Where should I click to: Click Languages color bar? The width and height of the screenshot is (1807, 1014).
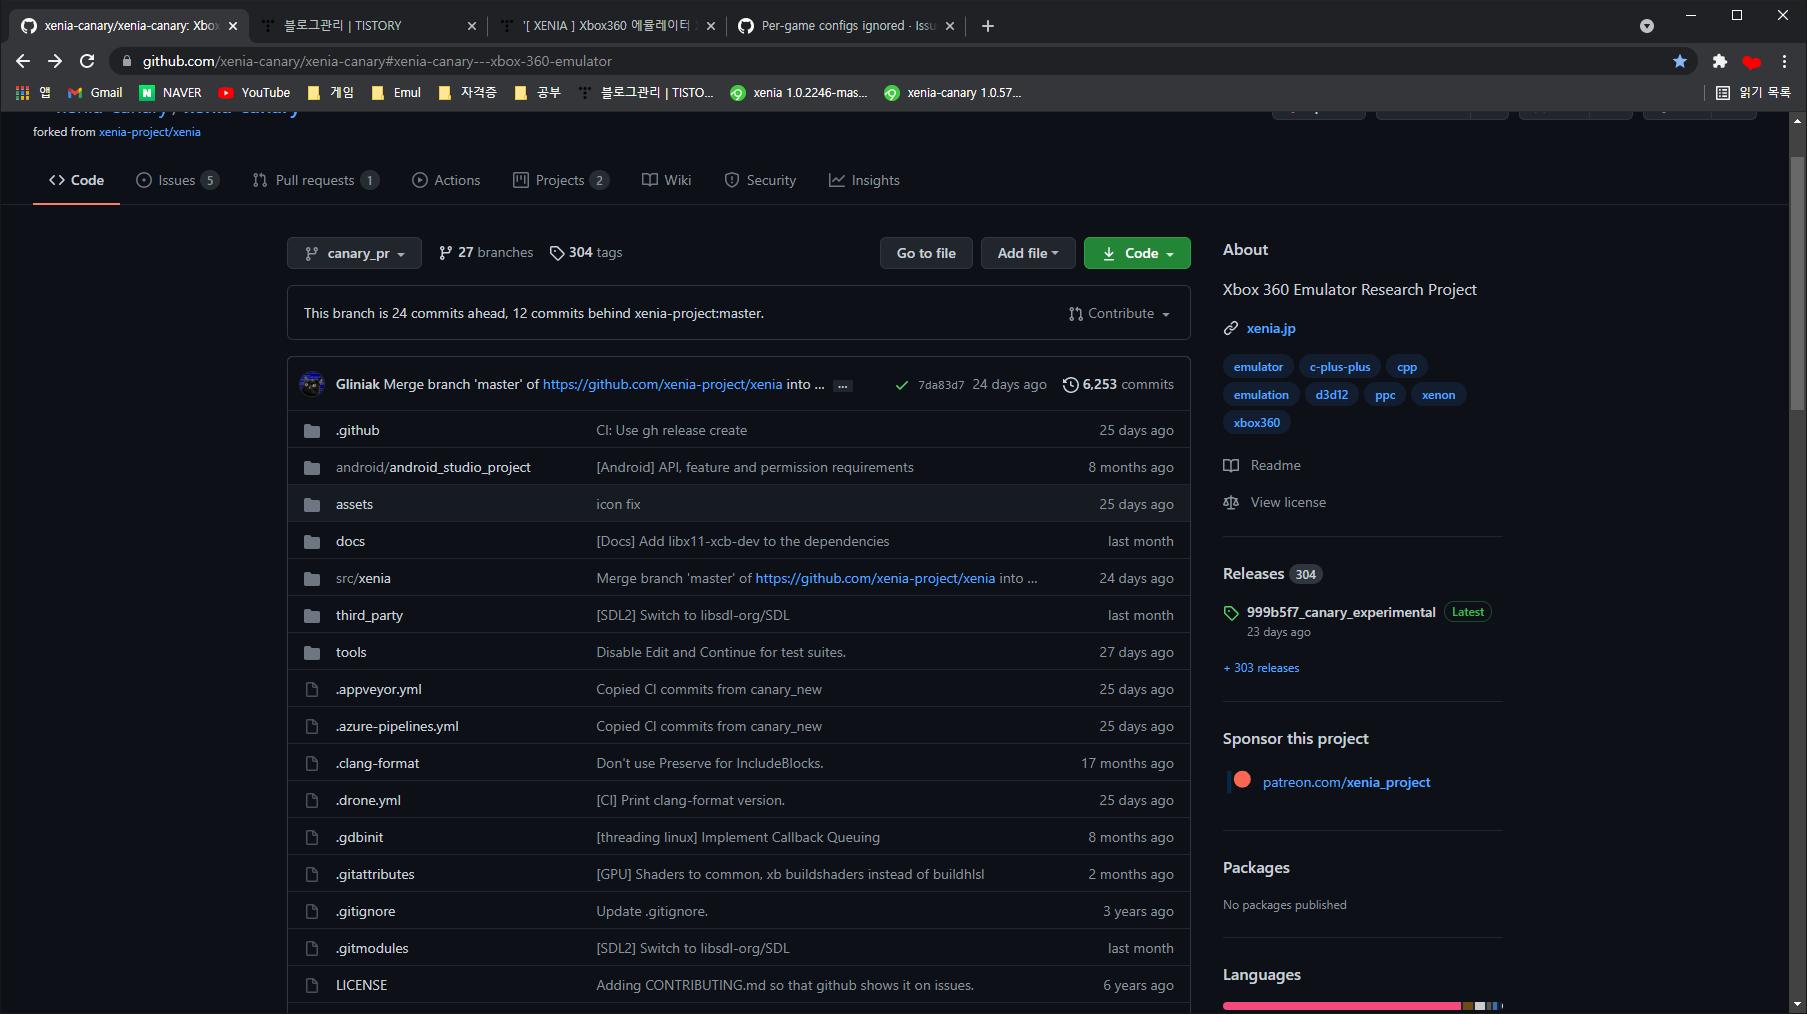point(1362,1006)
